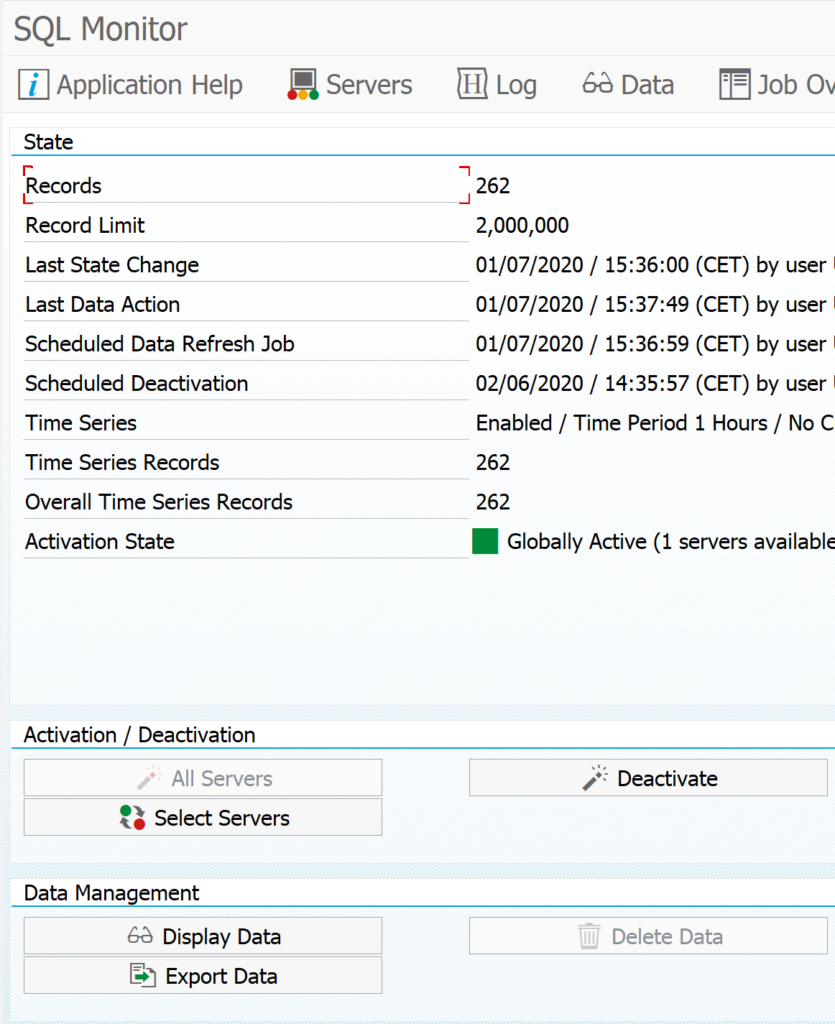Click the Select Servers button

(x=202, y=817)
